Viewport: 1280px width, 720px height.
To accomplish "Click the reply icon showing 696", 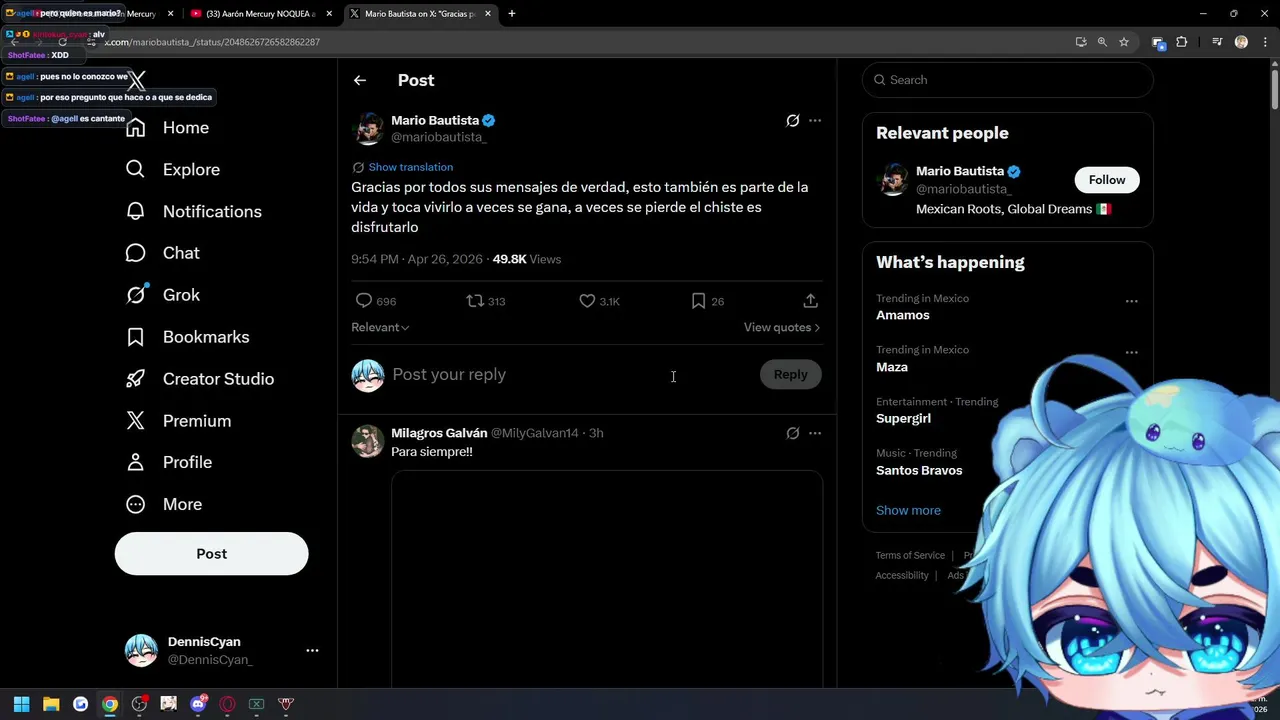I will coord(364,301).
